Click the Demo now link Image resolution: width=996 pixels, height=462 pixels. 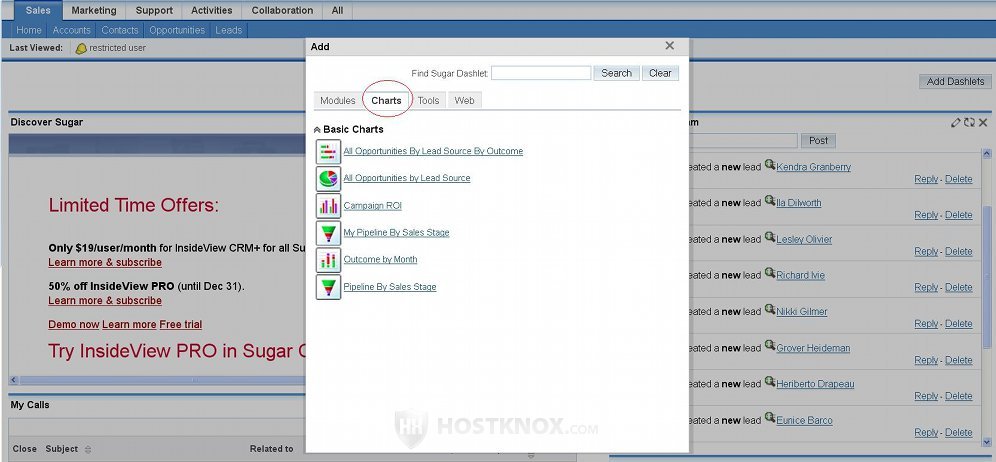pos(74,324)
